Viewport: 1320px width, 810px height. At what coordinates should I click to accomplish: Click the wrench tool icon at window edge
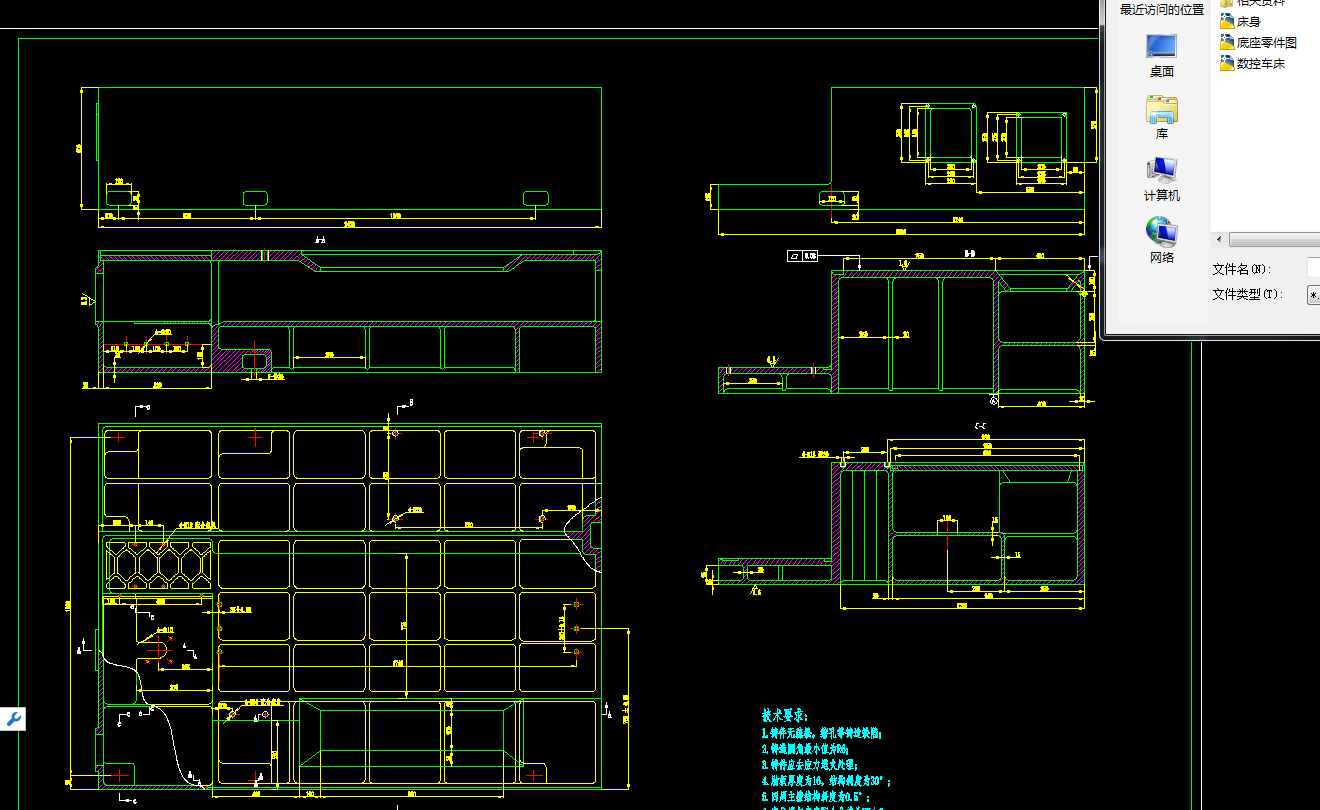(12, 719)
